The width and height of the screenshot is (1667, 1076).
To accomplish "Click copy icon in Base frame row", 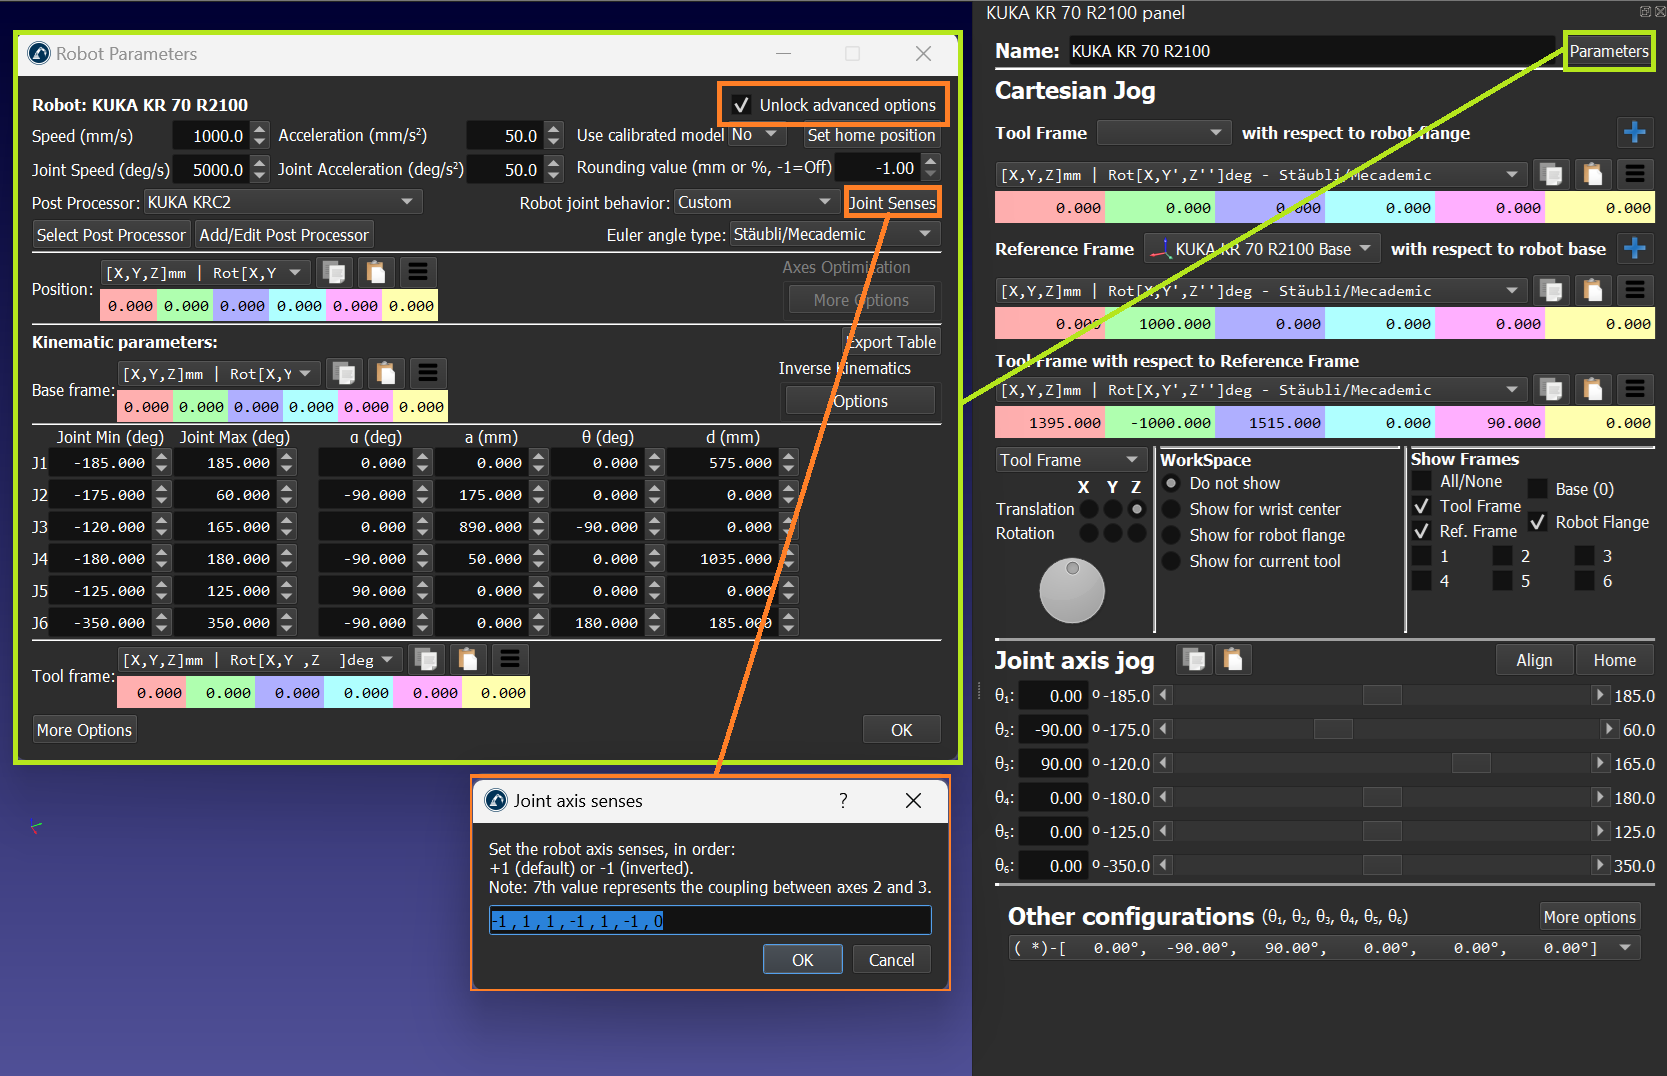I will pos(344,374).
